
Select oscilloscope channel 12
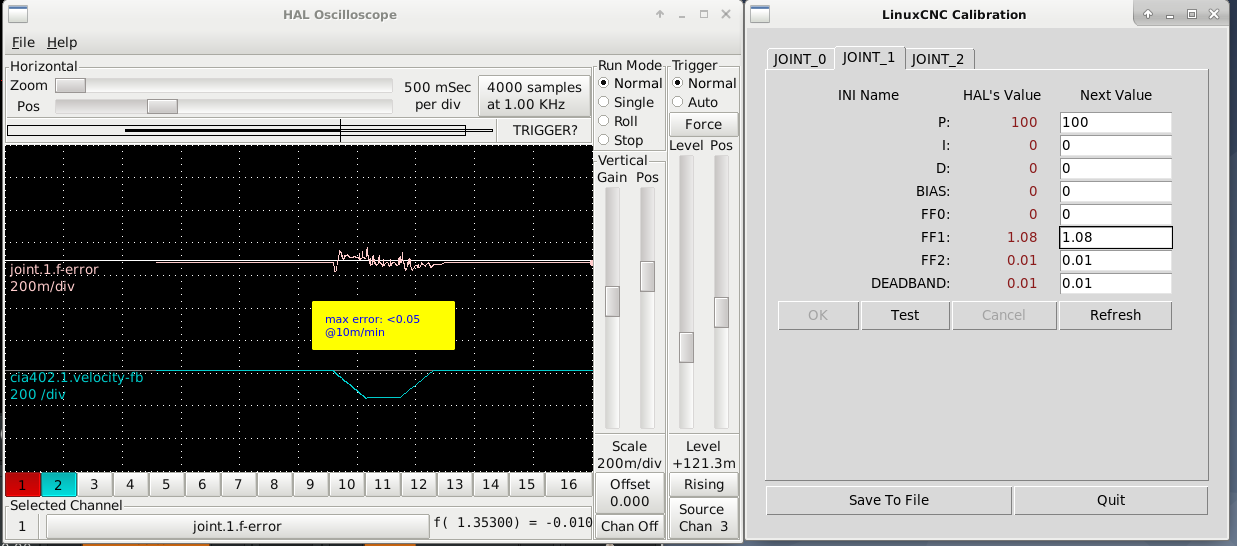(418, 485)
